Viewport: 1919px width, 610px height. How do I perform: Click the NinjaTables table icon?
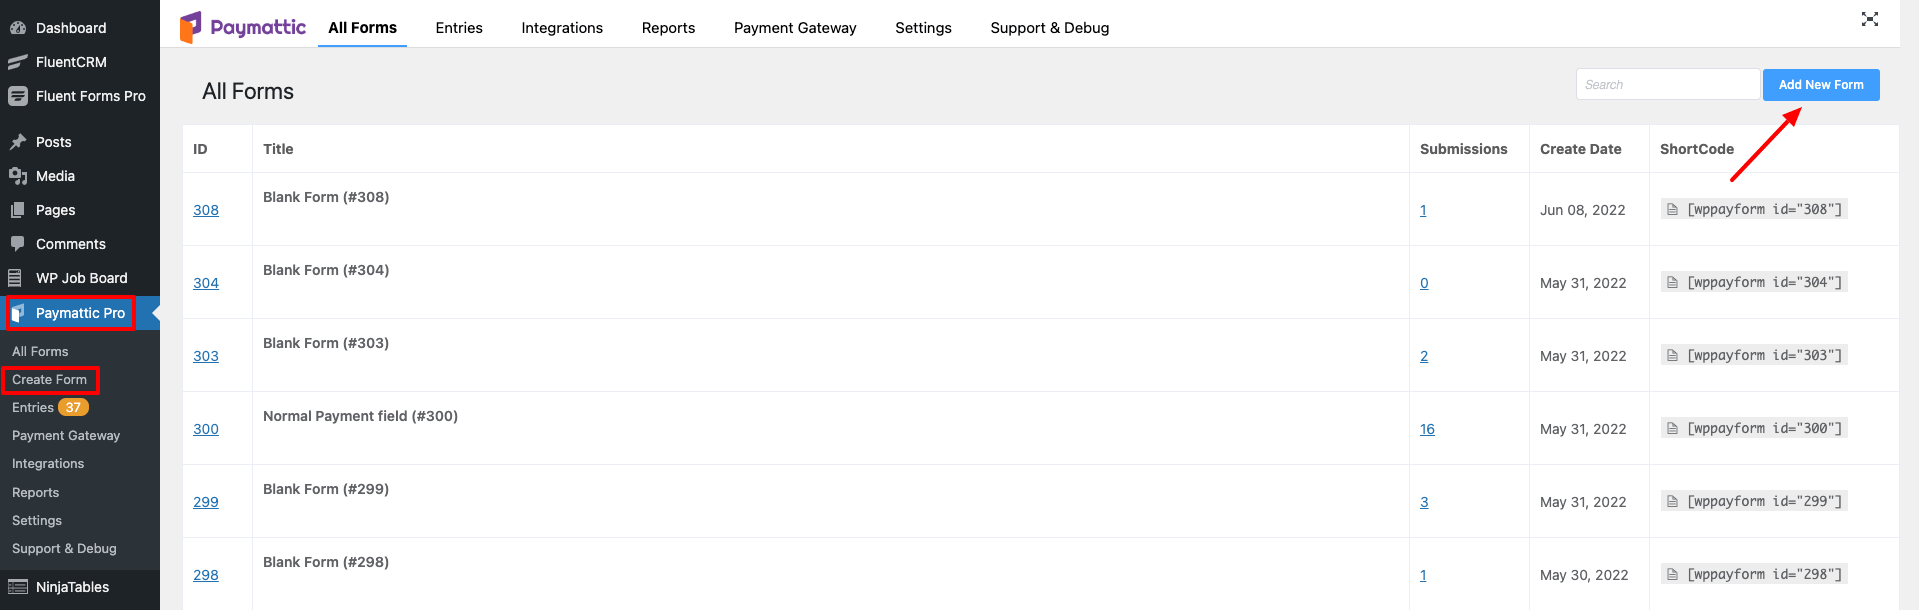click(18, 587)
